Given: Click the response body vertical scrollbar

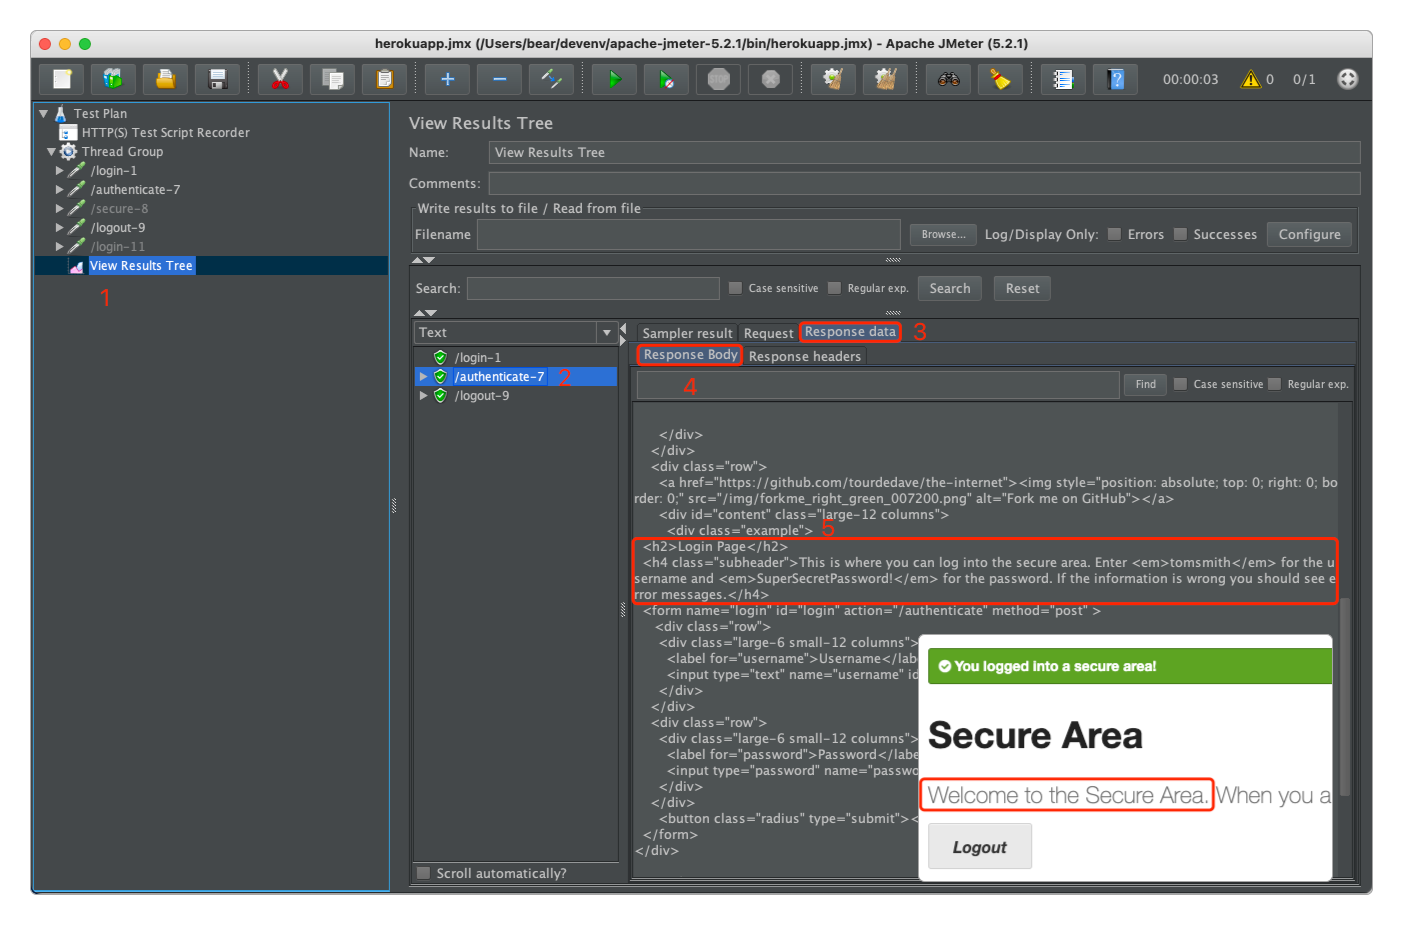Looking at the screenshot, I should click(1345, 697).
